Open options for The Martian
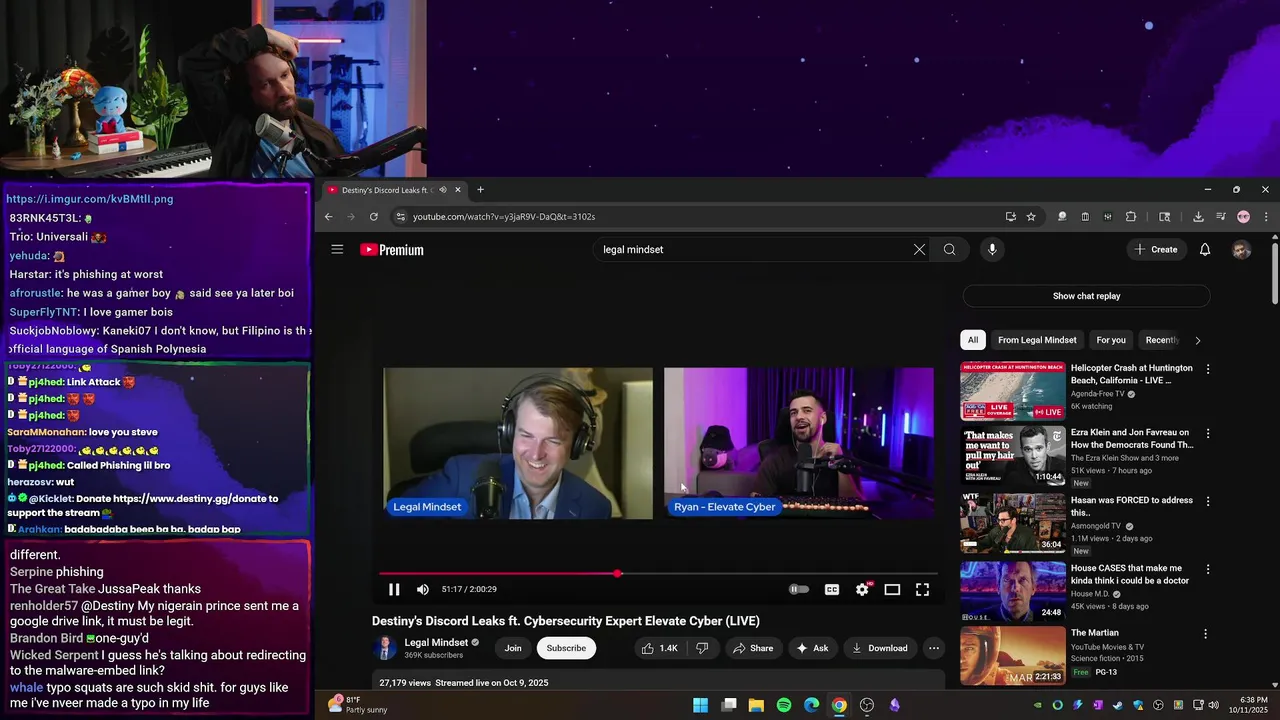Viewport: 1280px width, 720px height. 1205,634
